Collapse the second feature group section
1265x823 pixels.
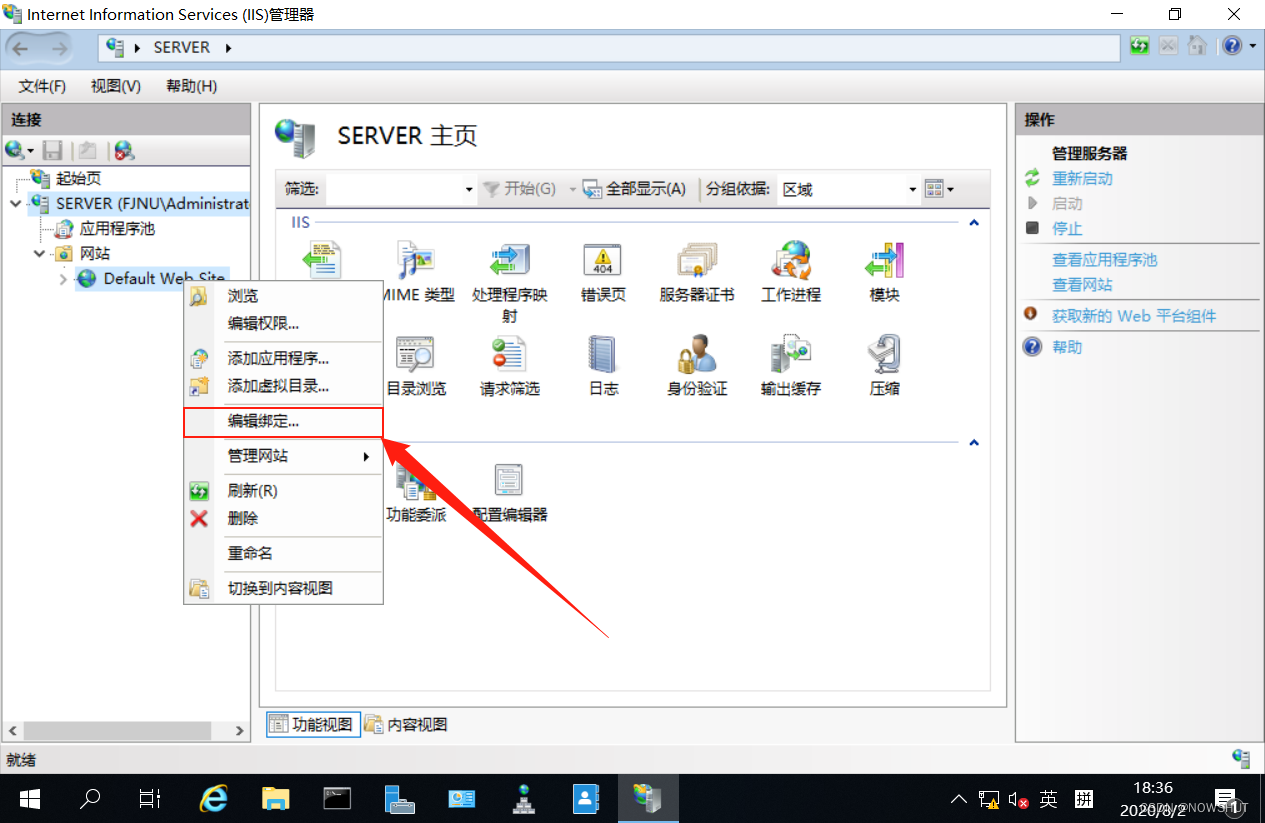[974, 442]
